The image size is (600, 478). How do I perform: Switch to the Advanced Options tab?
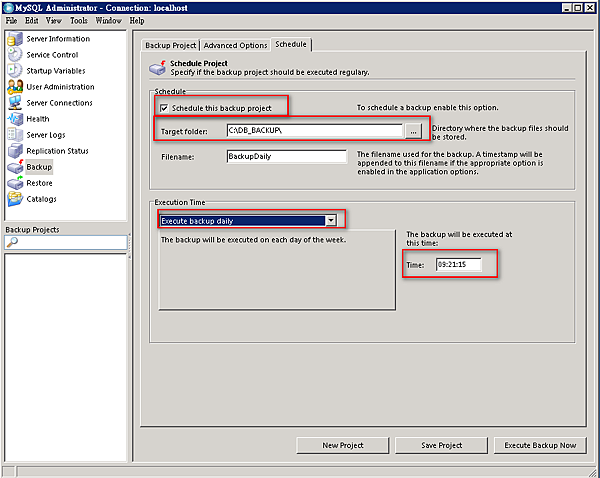click(235, 46)
